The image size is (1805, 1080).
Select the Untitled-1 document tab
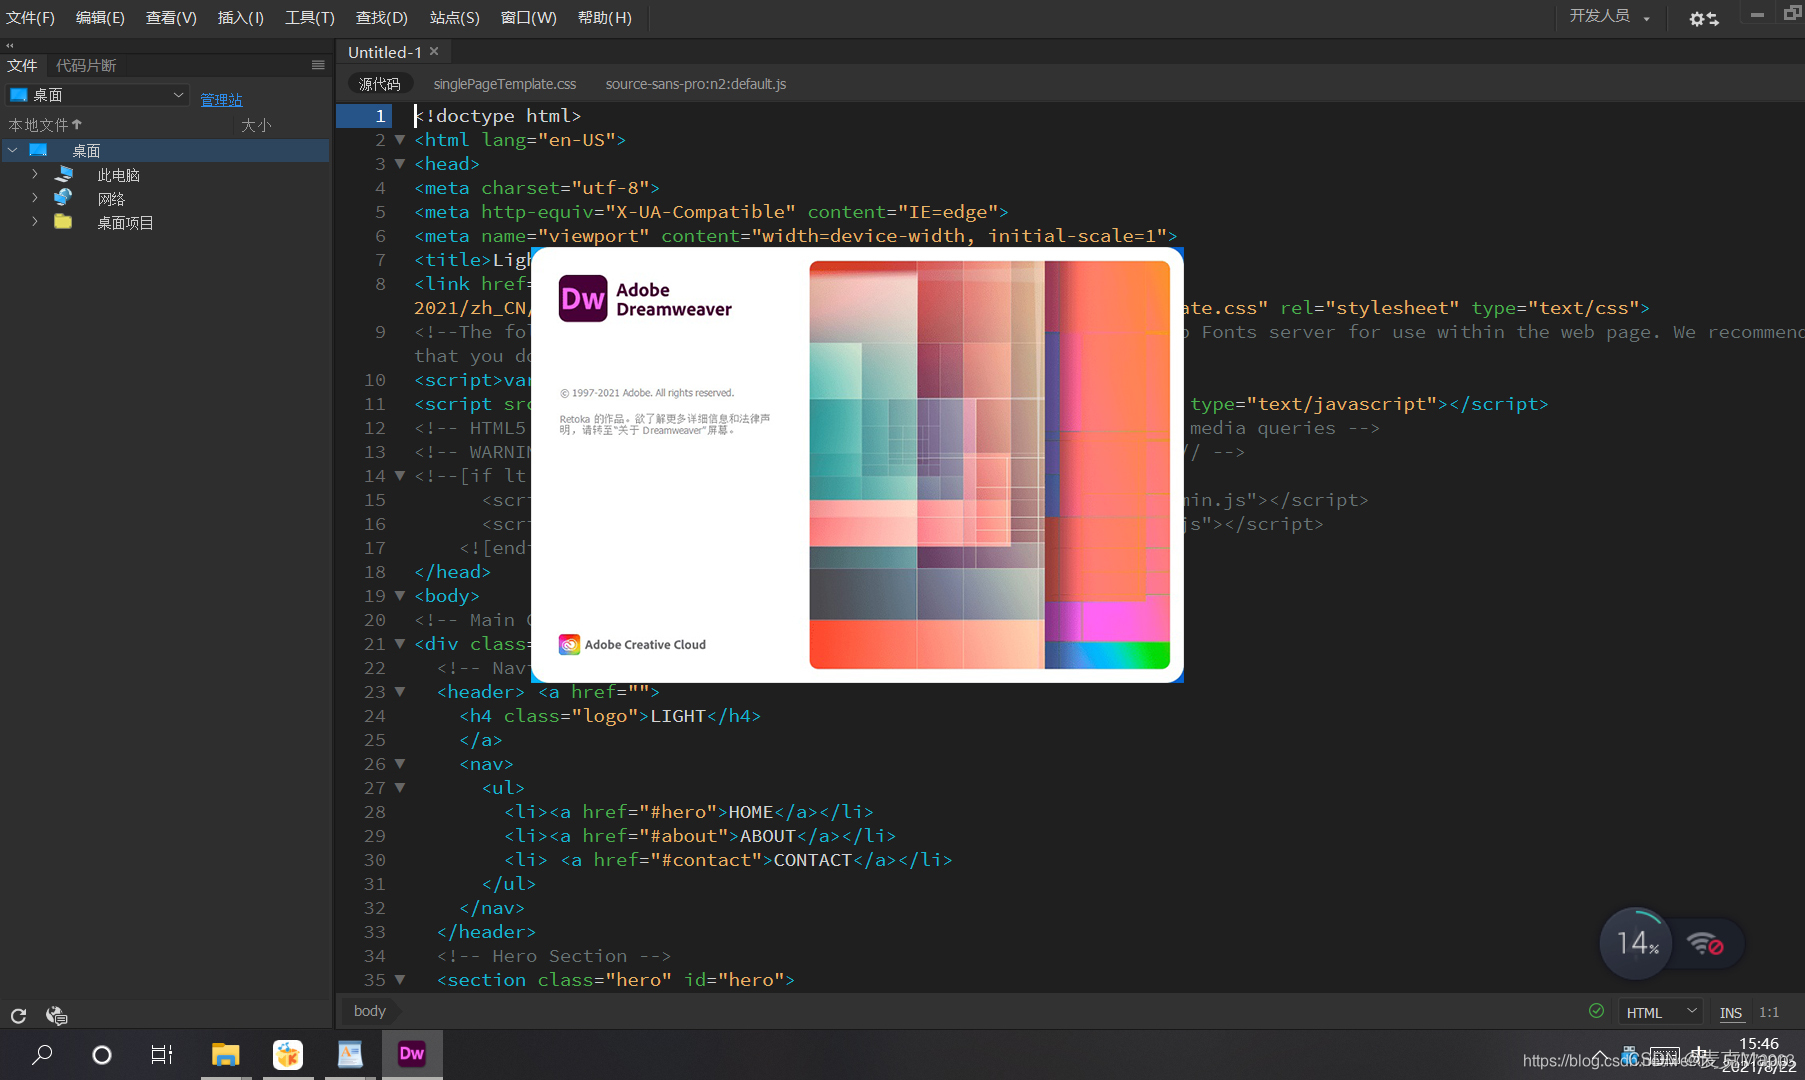tap(385, 52)
